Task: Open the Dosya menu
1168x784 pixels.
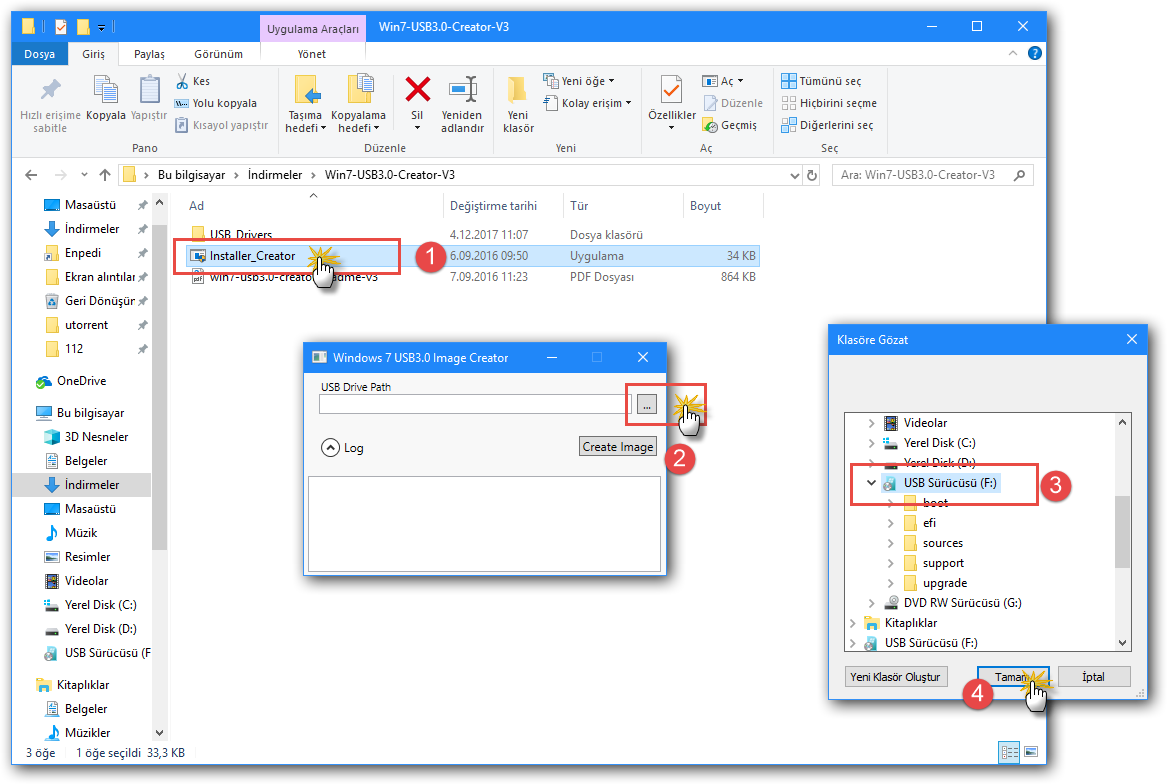Action: coord(39,54)
